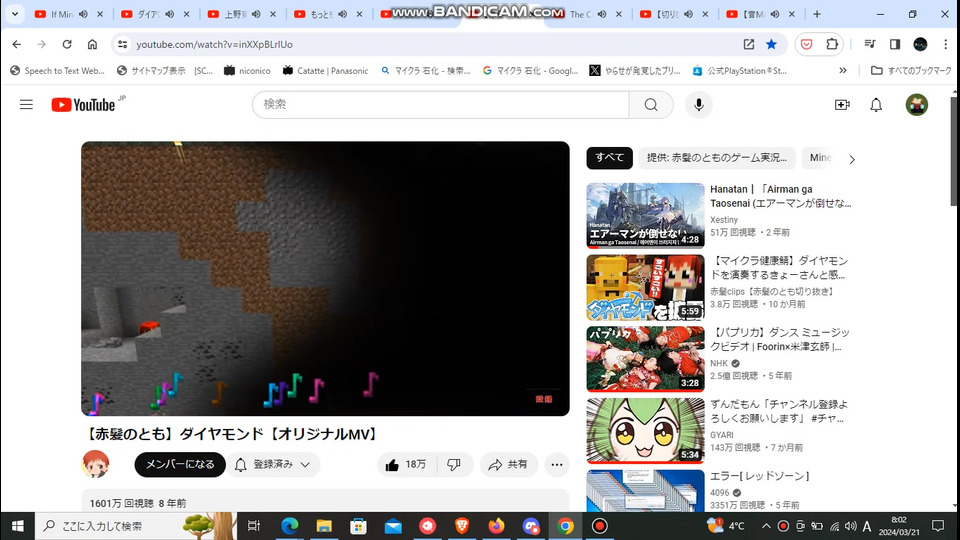The height and width of the screenshot is (540, 960).
Task: Click the address bar URL
Action: click(214, 44)
